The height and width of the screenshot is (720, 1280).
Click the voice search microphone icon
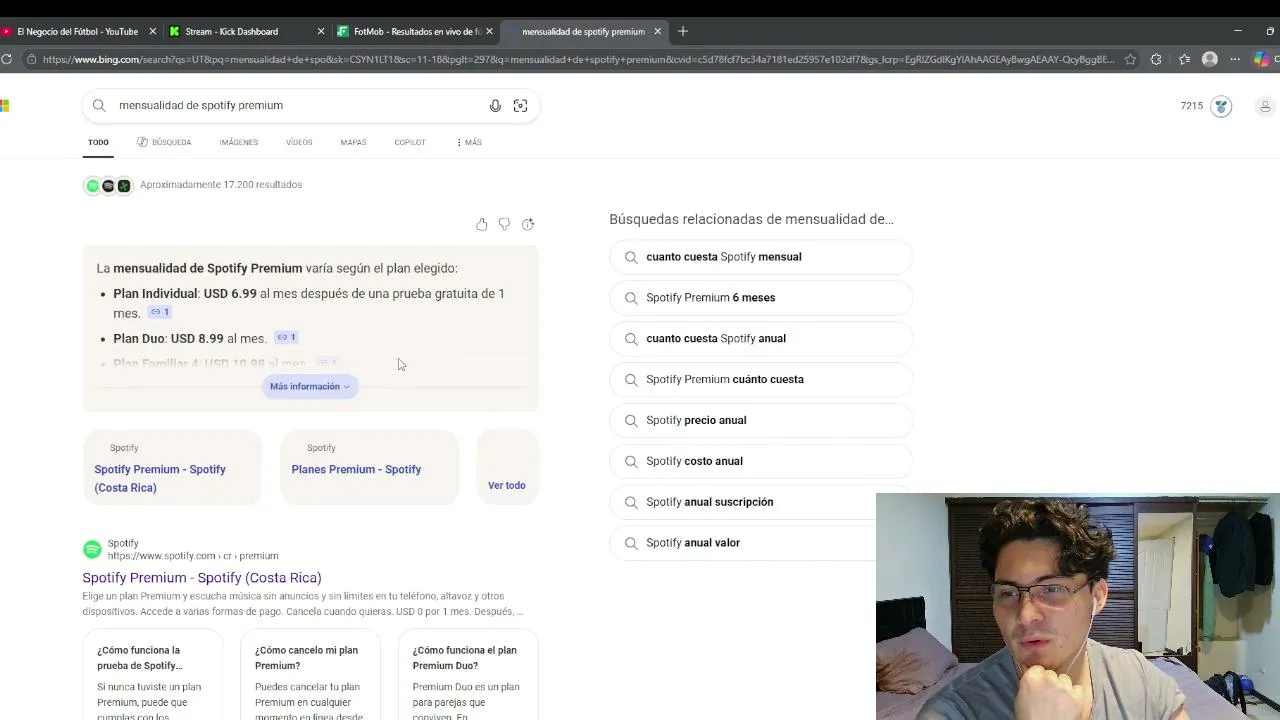click(x=495, y=105)
